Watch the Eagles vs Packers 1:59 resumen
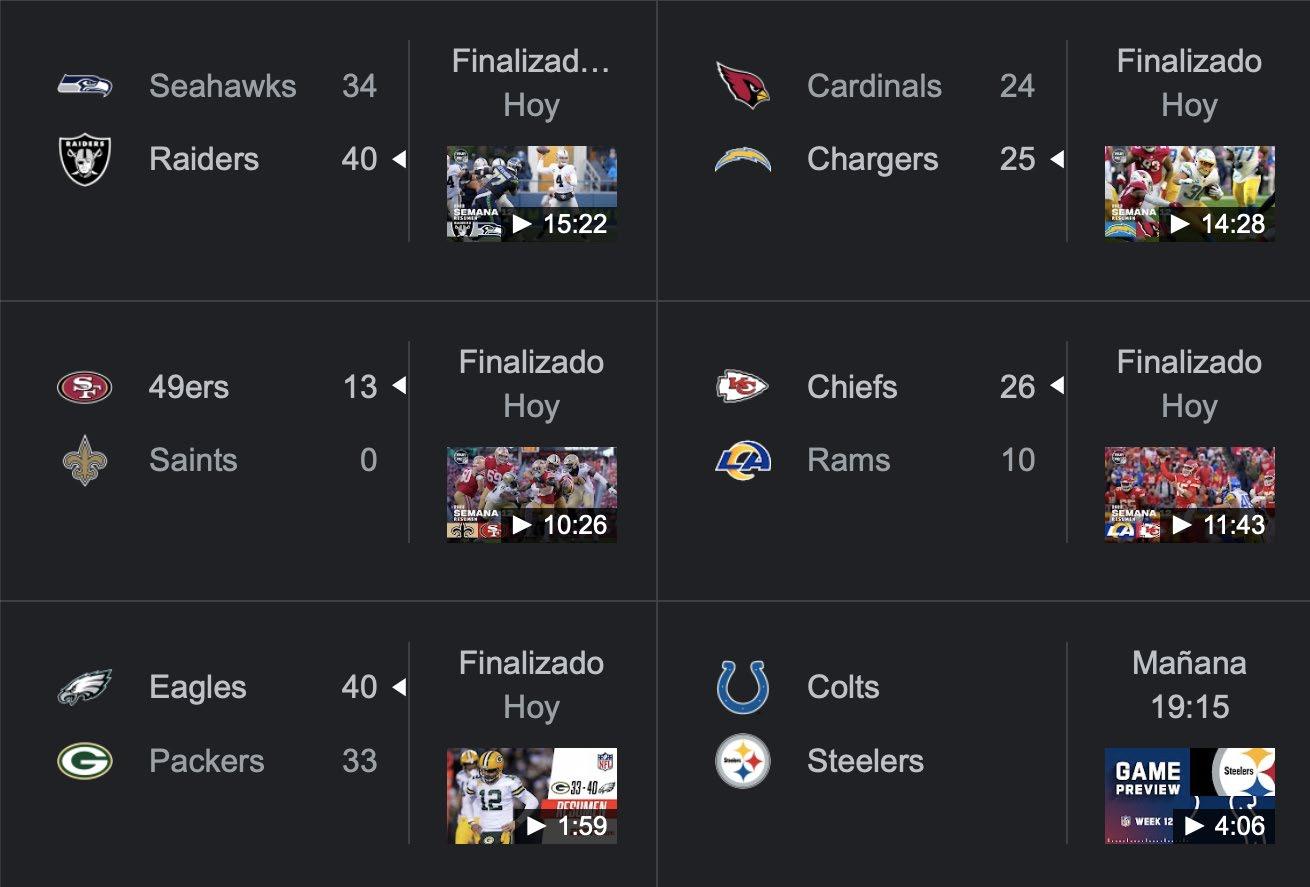 [x=531, y=796]
